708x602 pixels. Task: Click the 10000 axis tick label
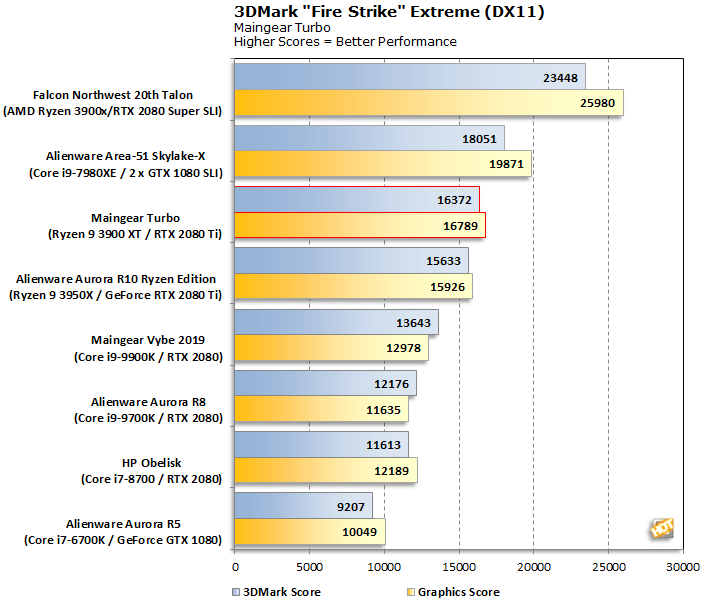384,567
